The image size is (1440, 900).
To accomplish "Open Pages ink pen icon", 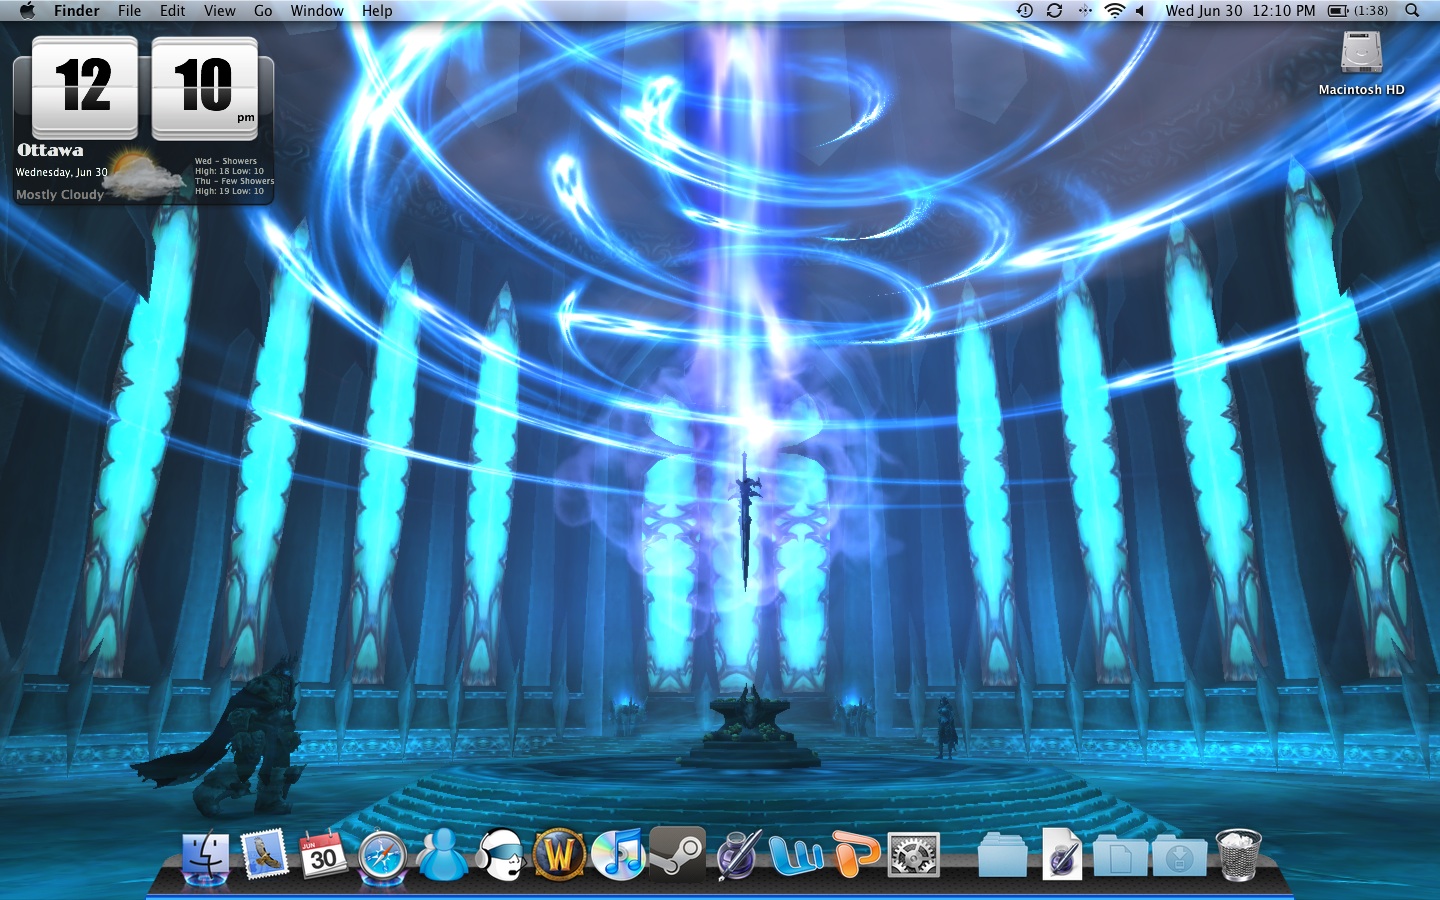I will tap(738, 856).
